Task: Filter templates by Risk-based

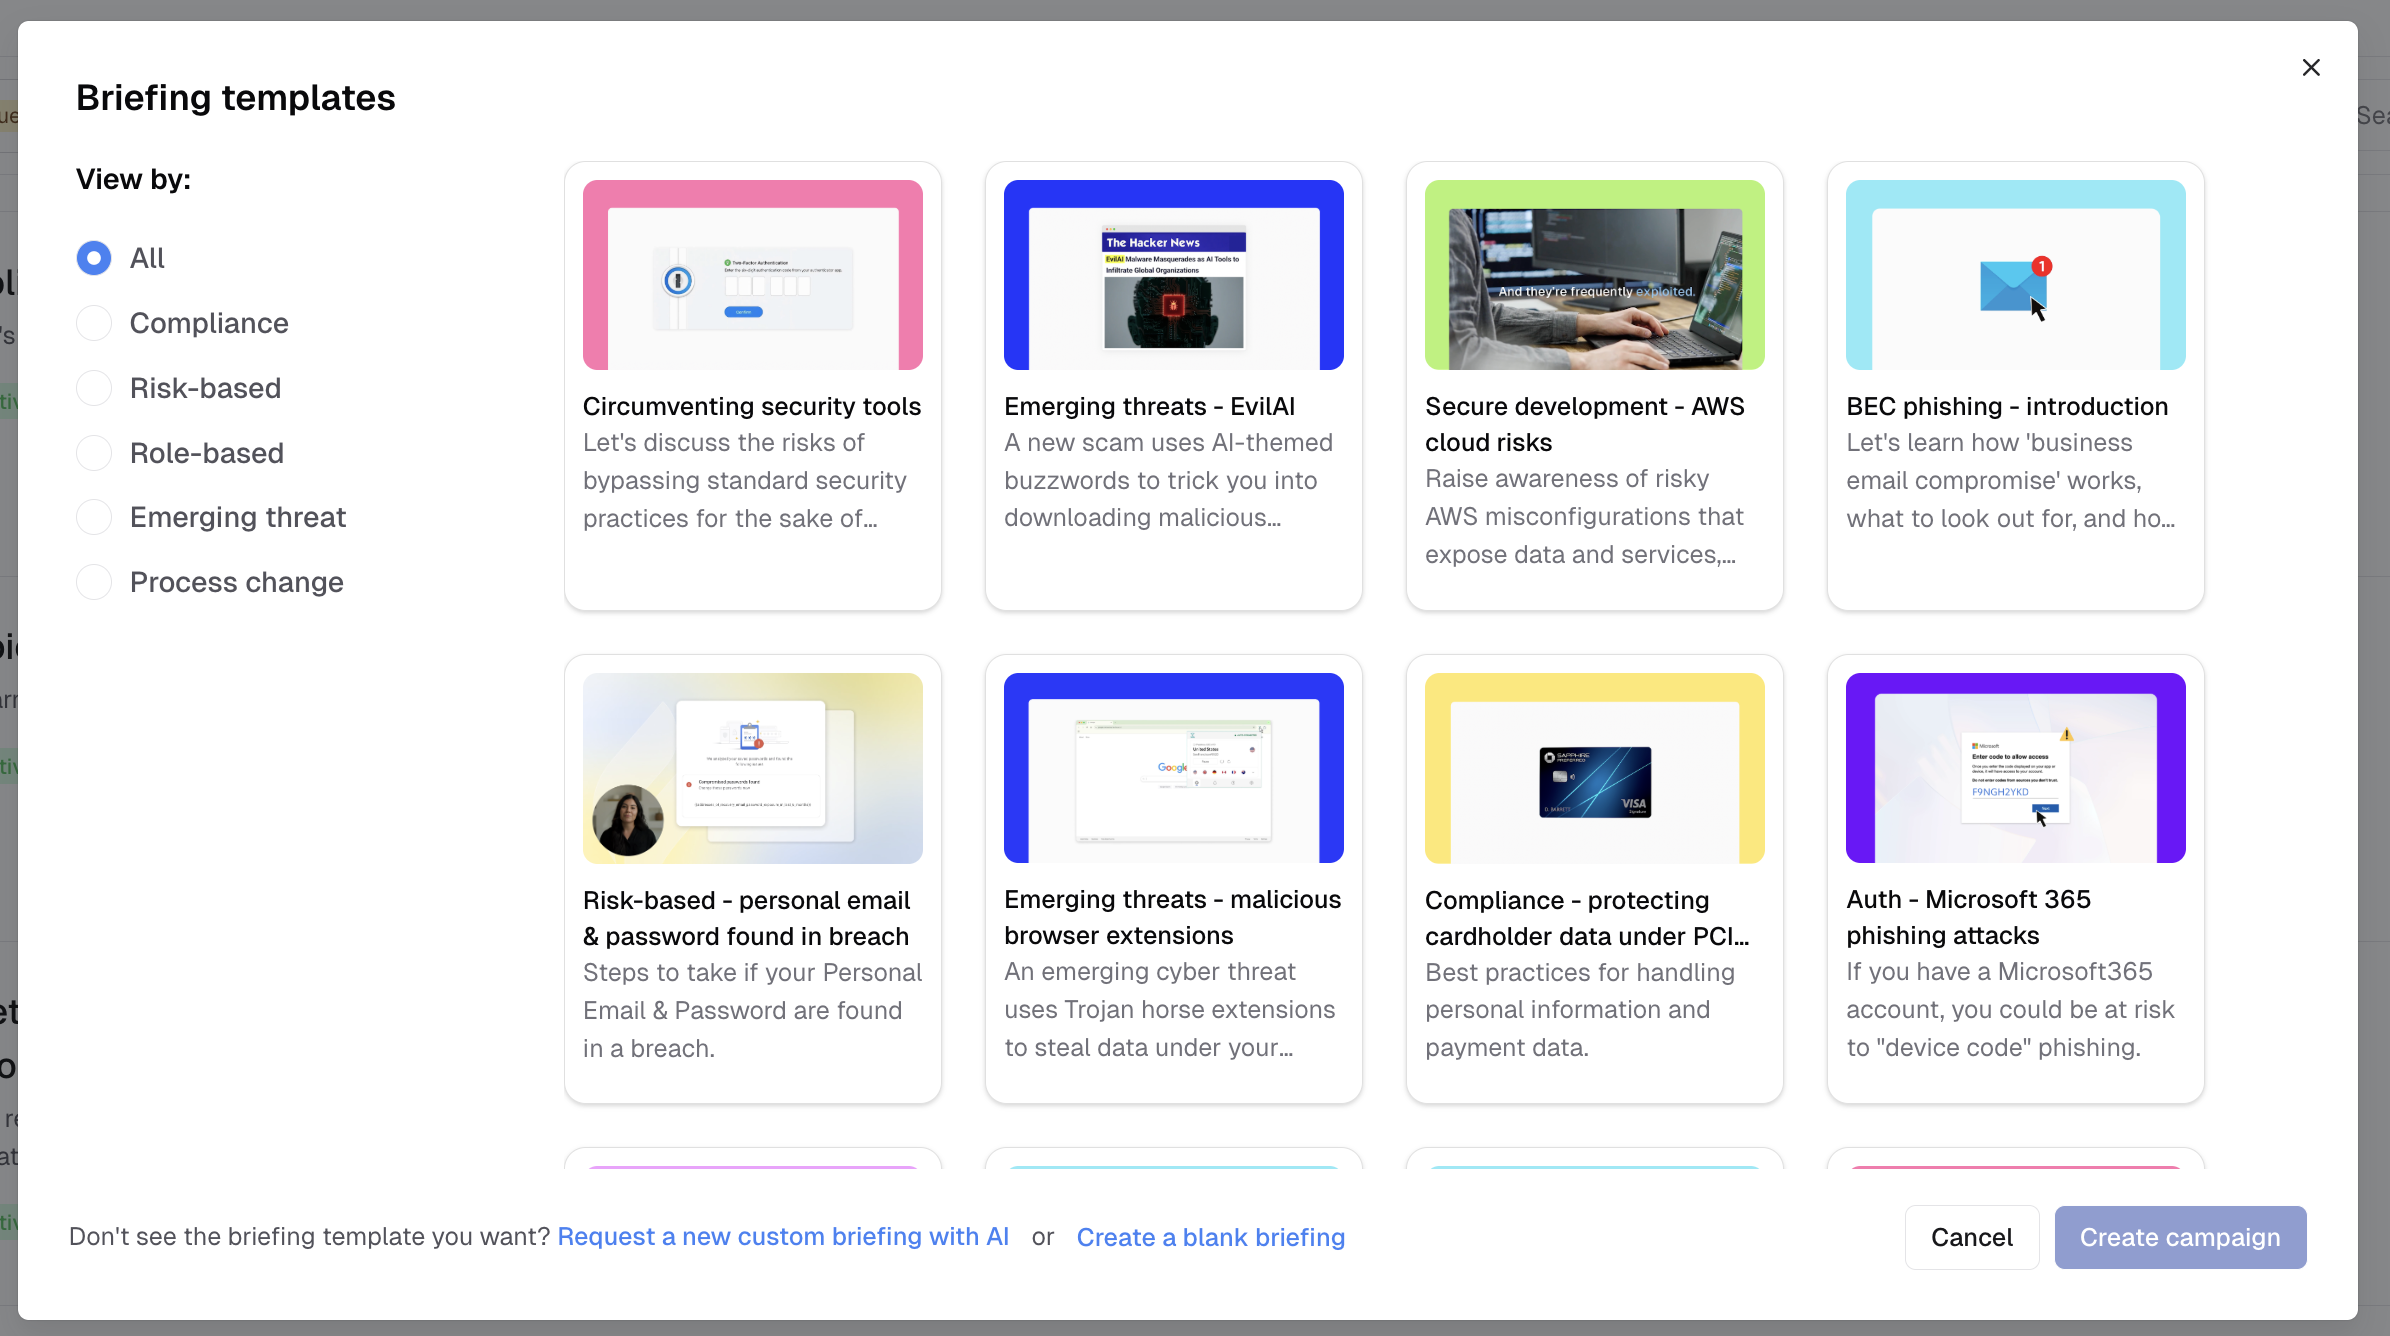Action: (x=94, y=388)
